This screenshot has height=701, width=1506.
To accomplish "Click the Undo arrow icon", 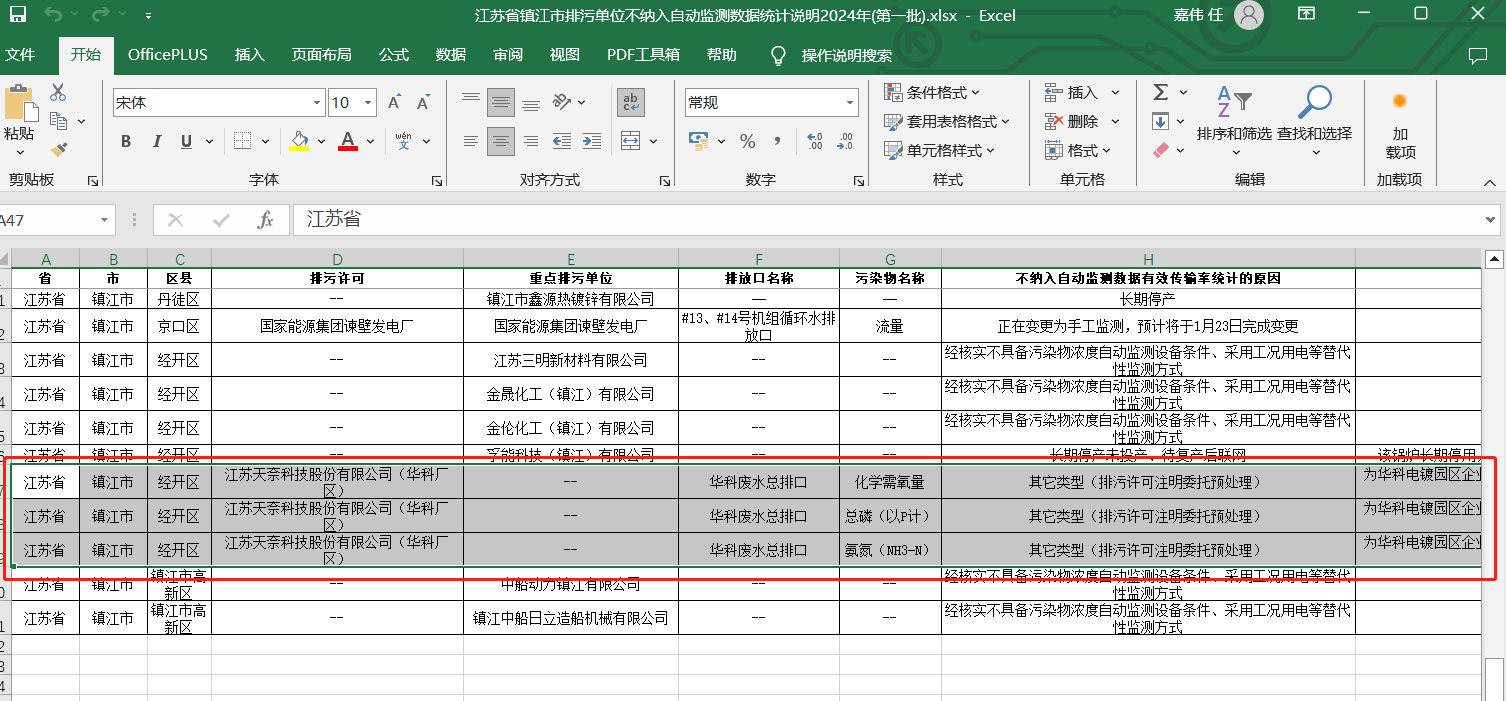I will click(53, 15).
